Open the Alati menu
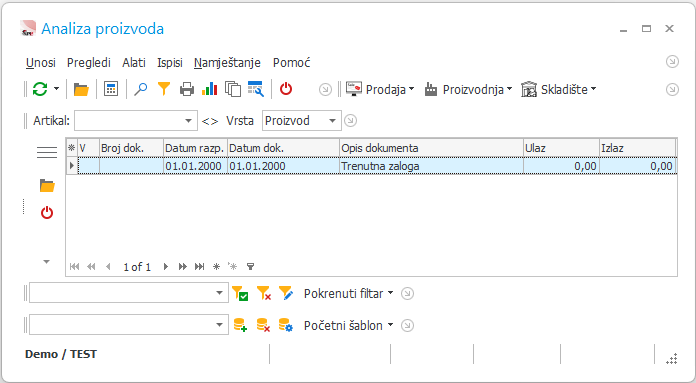 134,63
